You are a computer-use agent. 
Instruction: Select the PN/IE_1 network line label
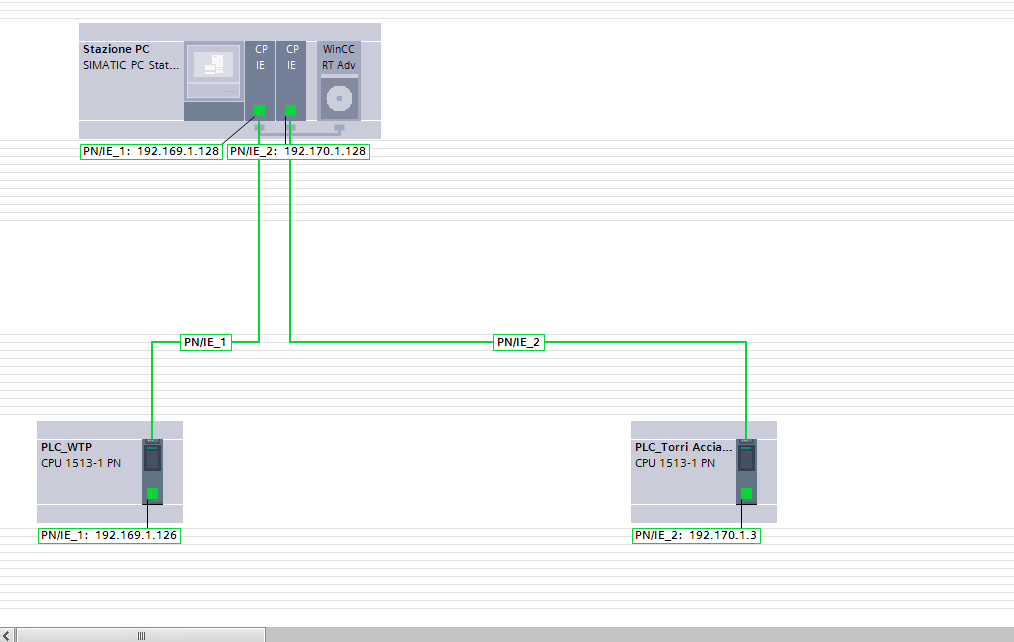click(x=206, y=342)
